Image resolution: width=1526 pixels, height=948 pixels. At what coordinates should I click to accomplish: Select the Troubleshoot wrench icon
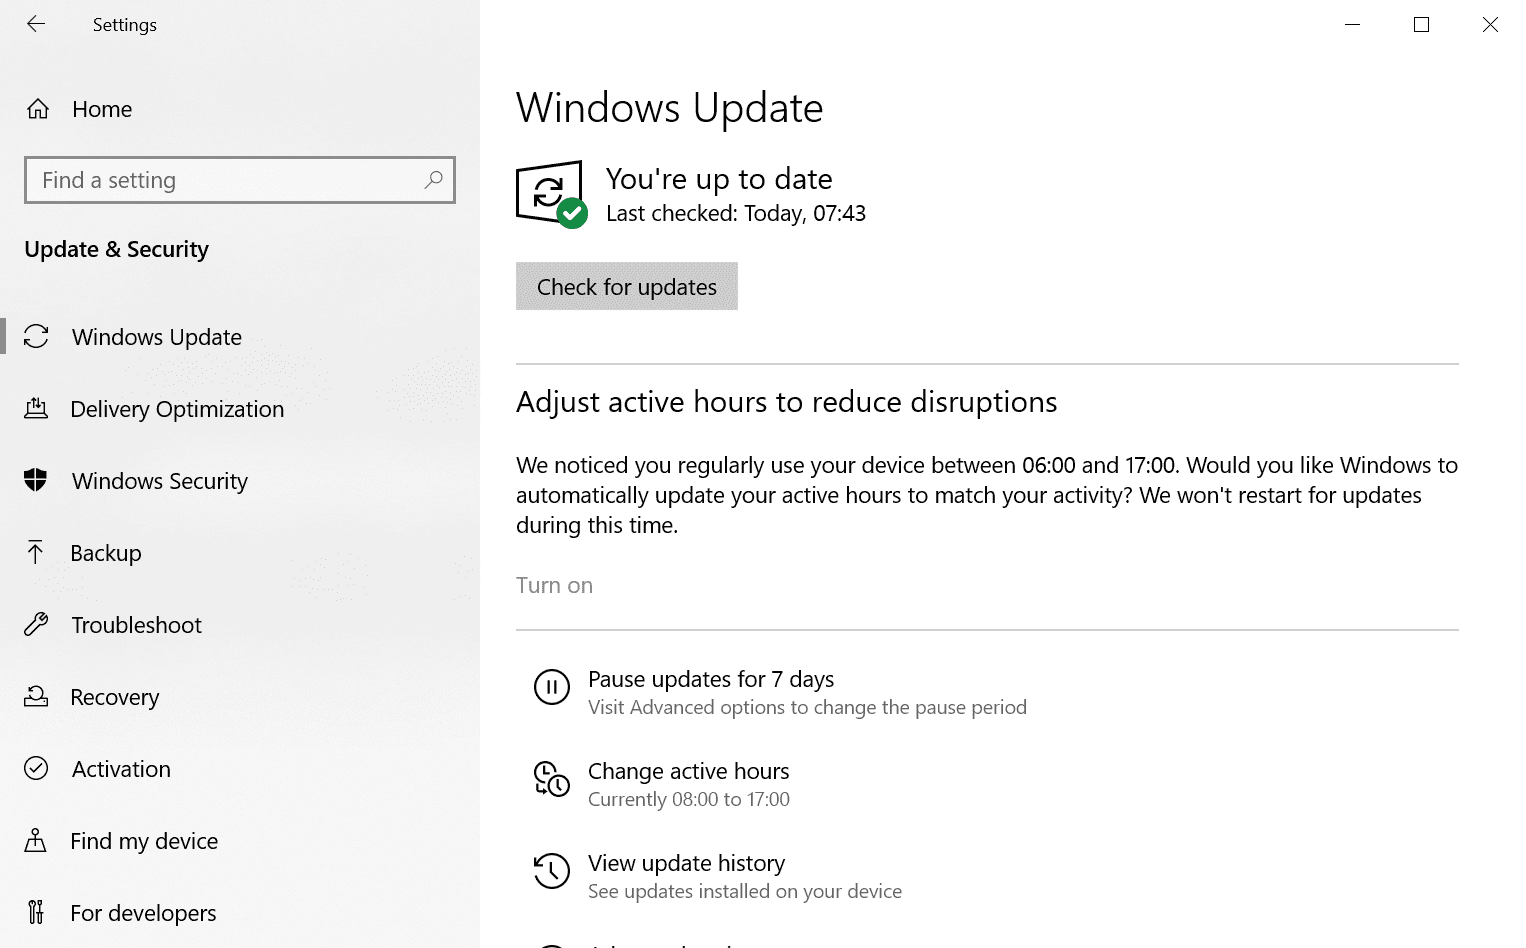pyautogui.click(x=37, y=624)
